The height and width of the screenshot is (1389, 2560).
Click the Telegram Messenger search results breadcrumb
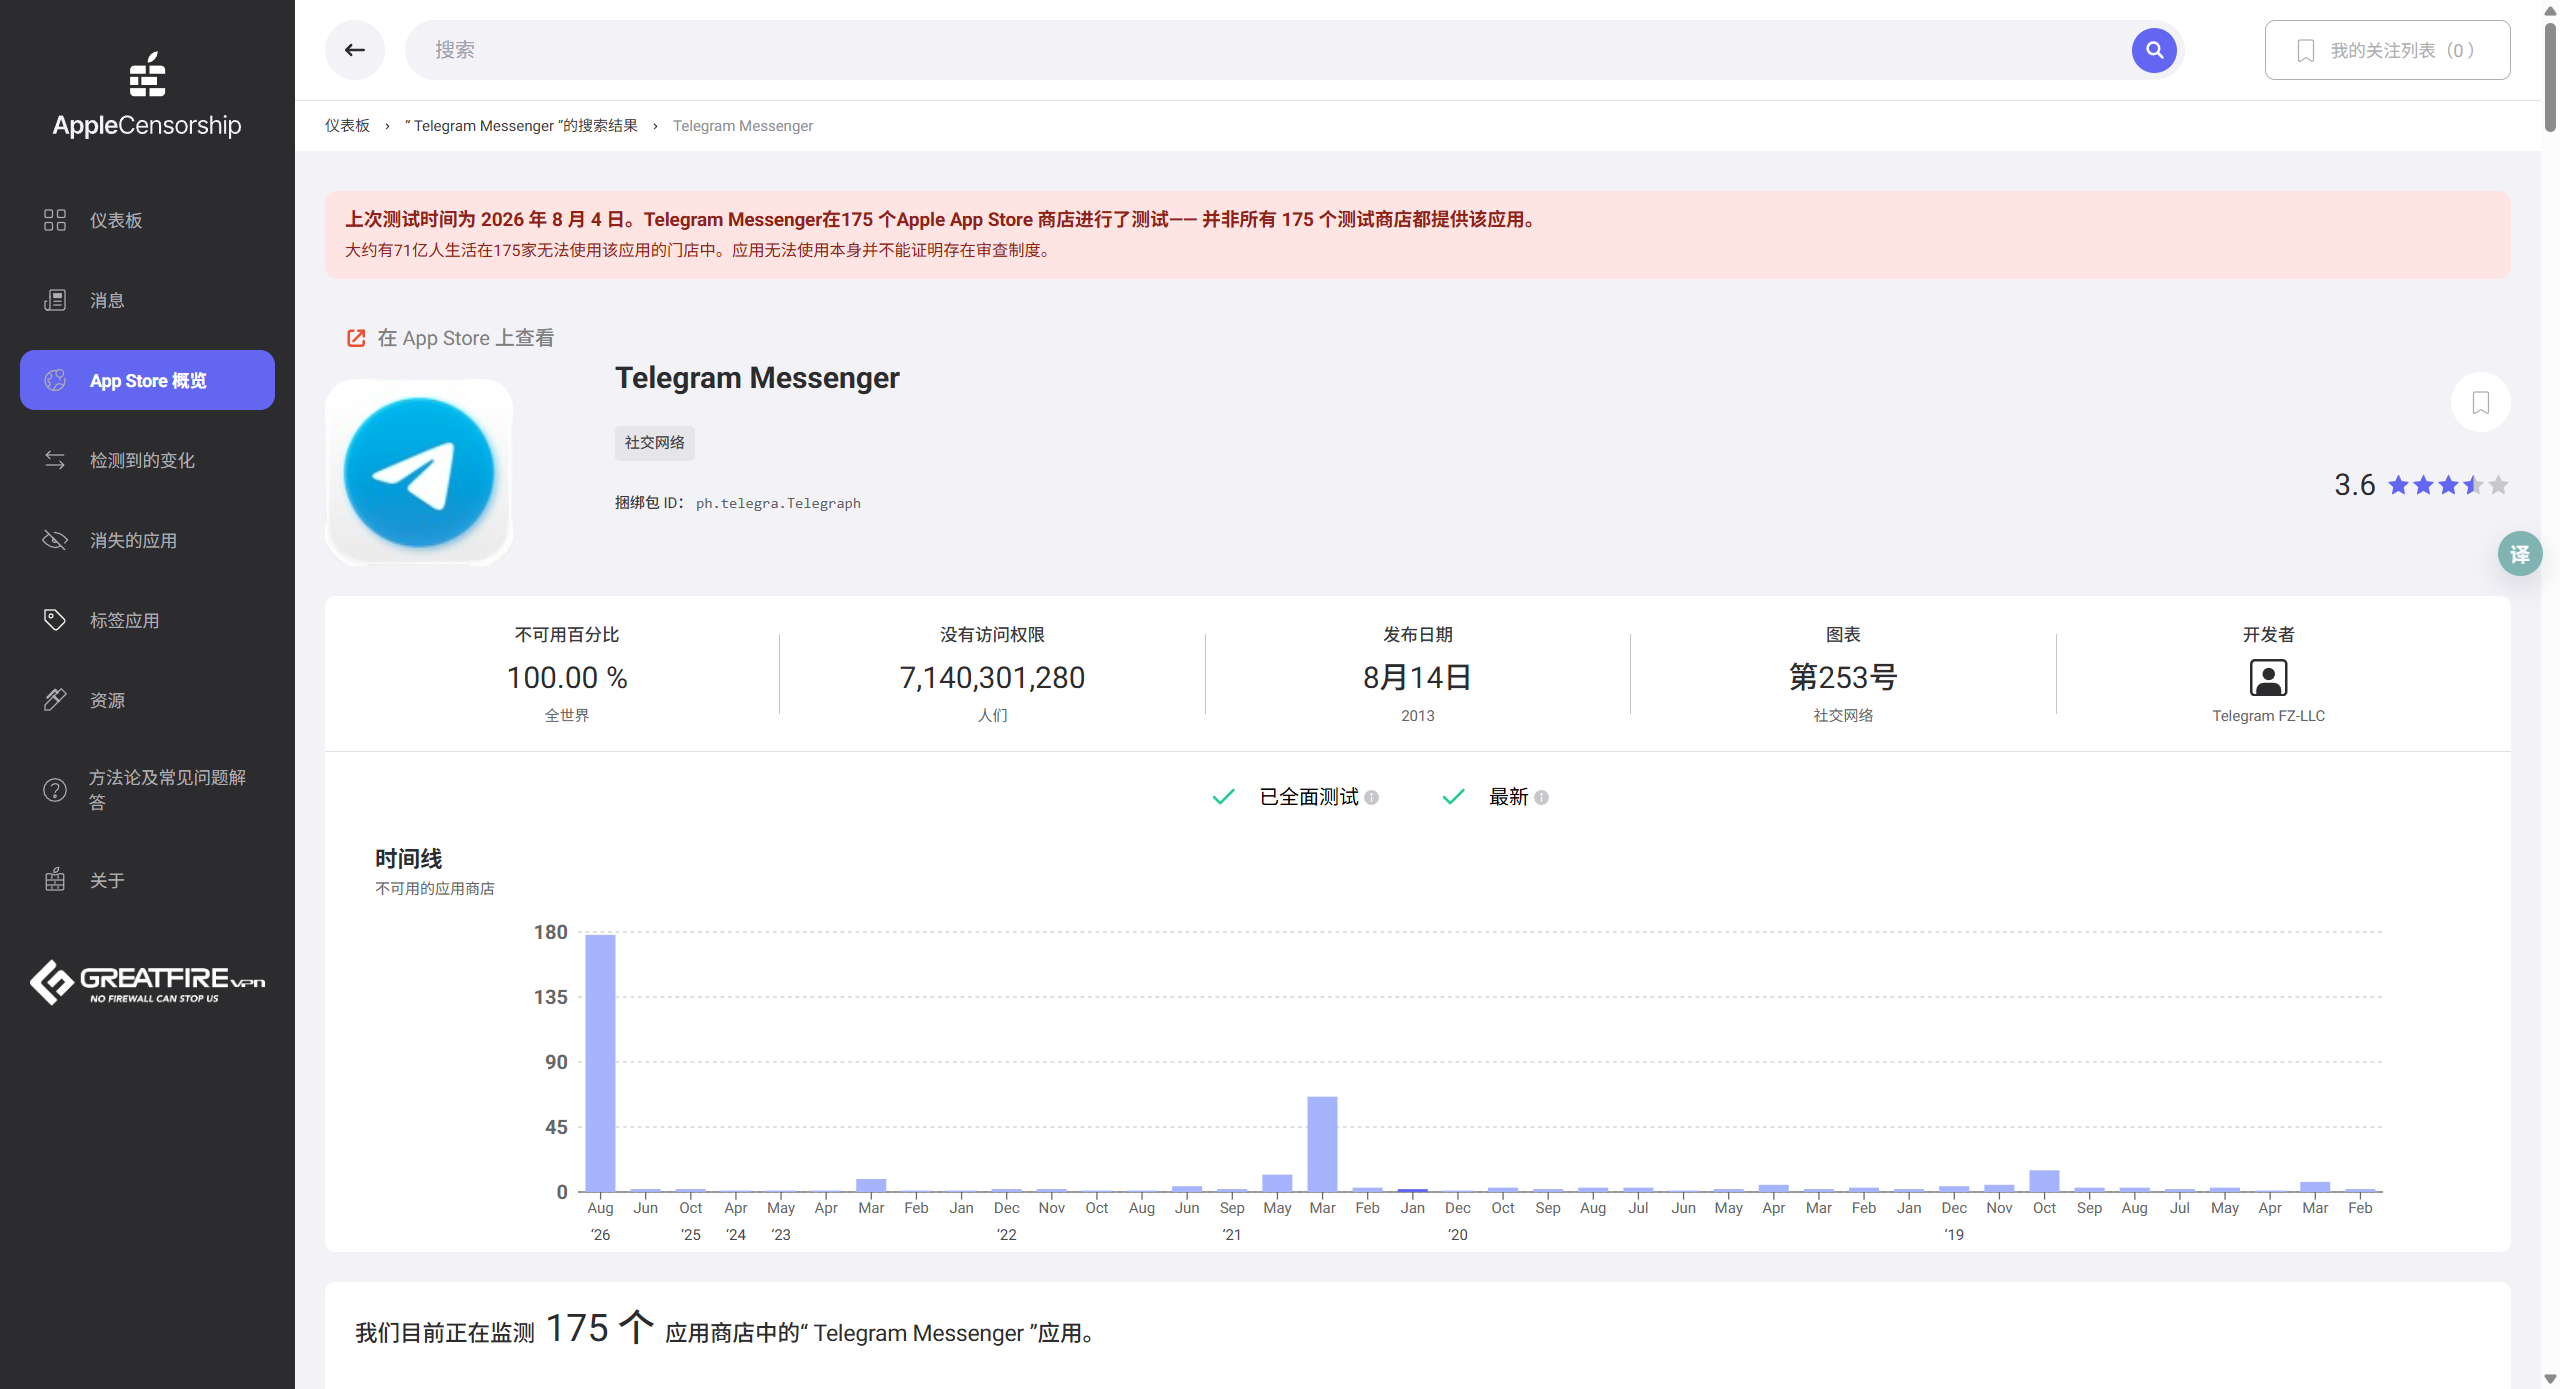[521, 126]
